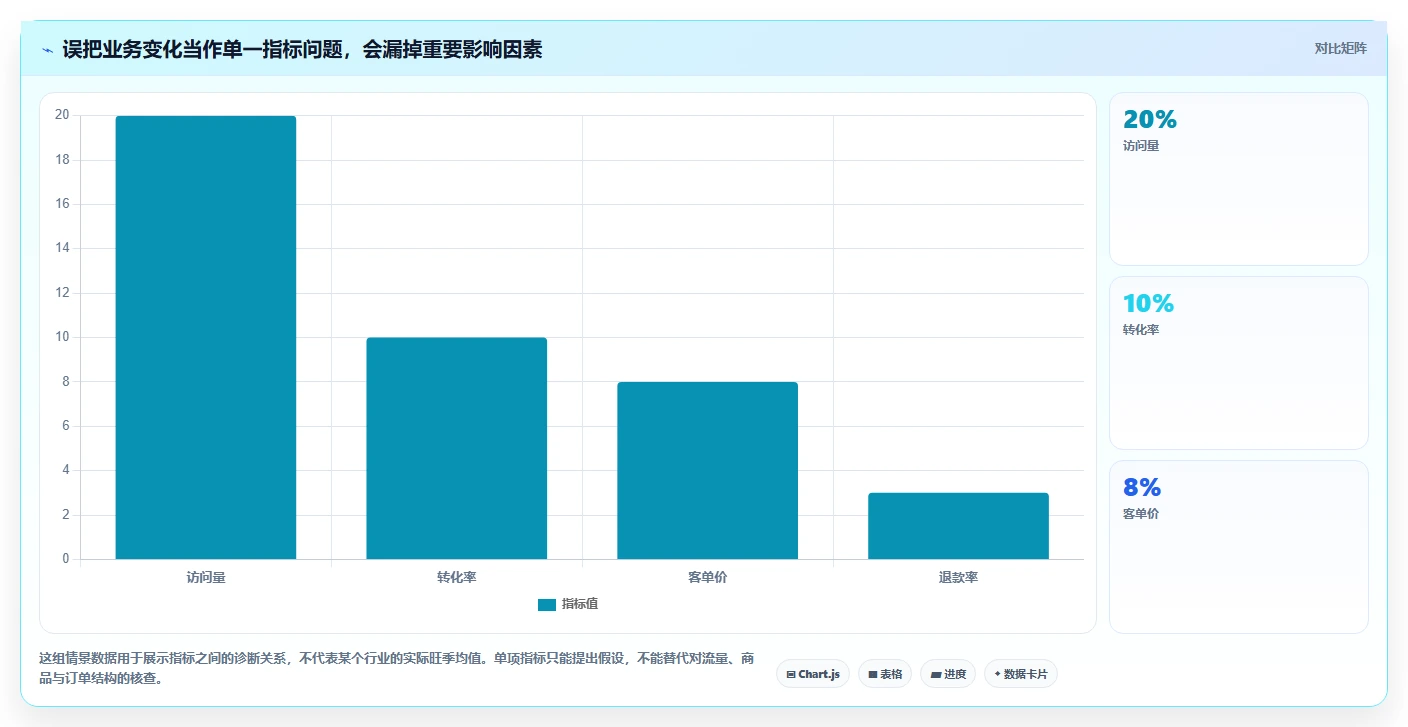Screen dimensions: 1408x727
Task: Click the 转化率 x-axis label
Action: 457,578
